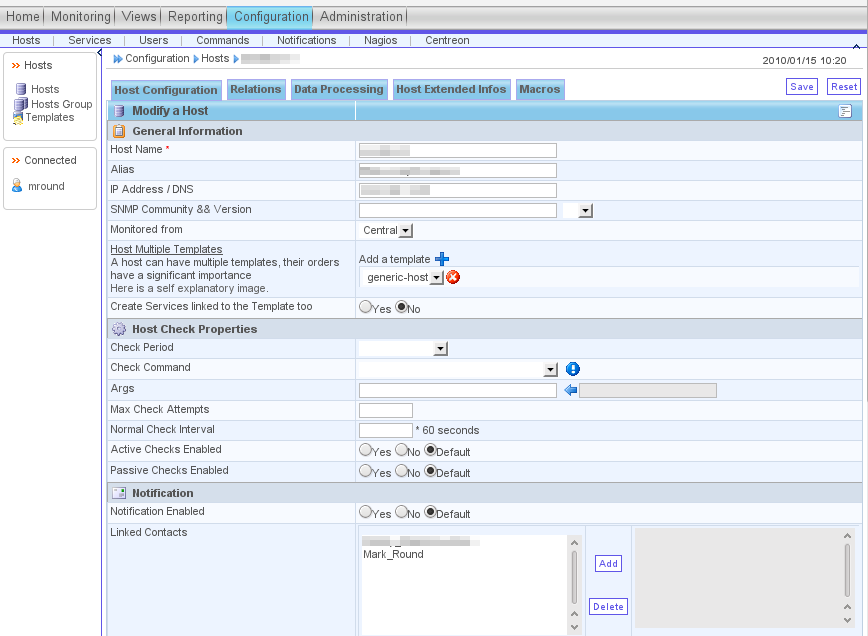
Task: Expand the Check Period dropdown
Action: [440, 349]
